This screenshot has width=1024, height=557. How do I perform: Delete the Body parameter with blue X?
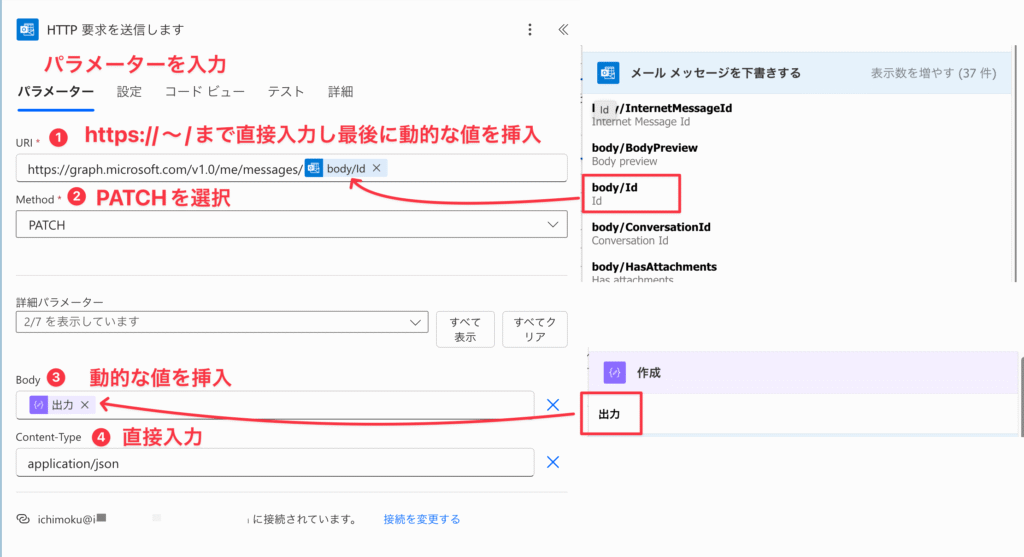[552, 405]
